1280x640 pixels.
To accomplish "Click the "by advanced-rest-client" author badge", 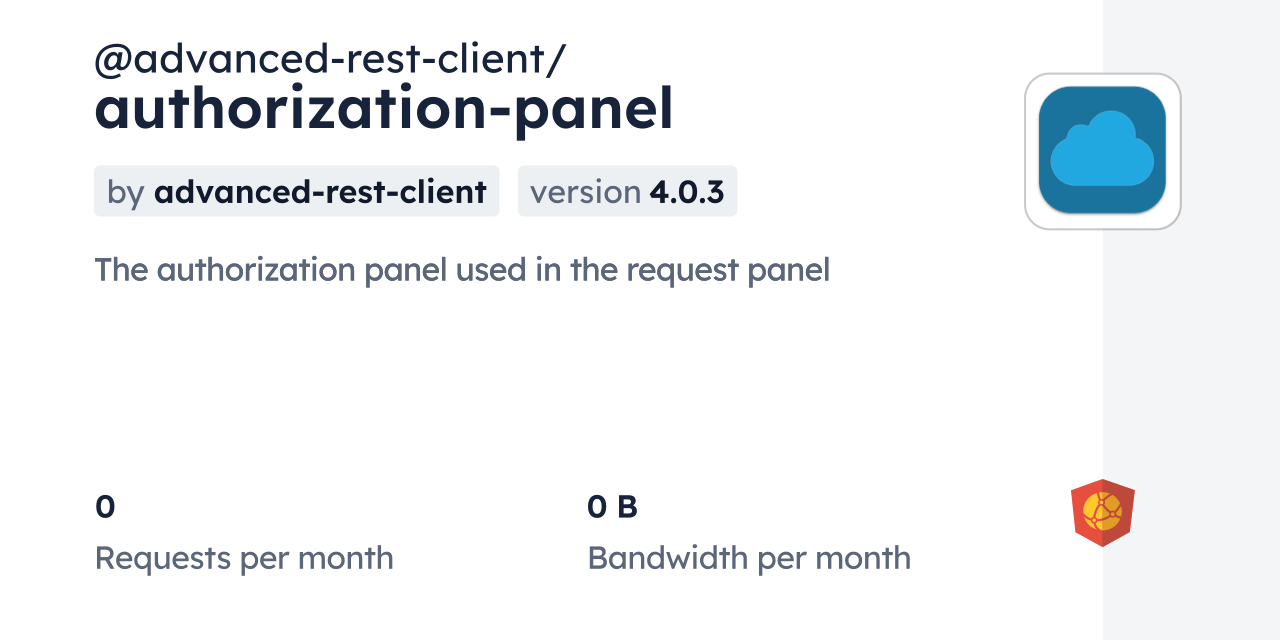I will point(296,191).
